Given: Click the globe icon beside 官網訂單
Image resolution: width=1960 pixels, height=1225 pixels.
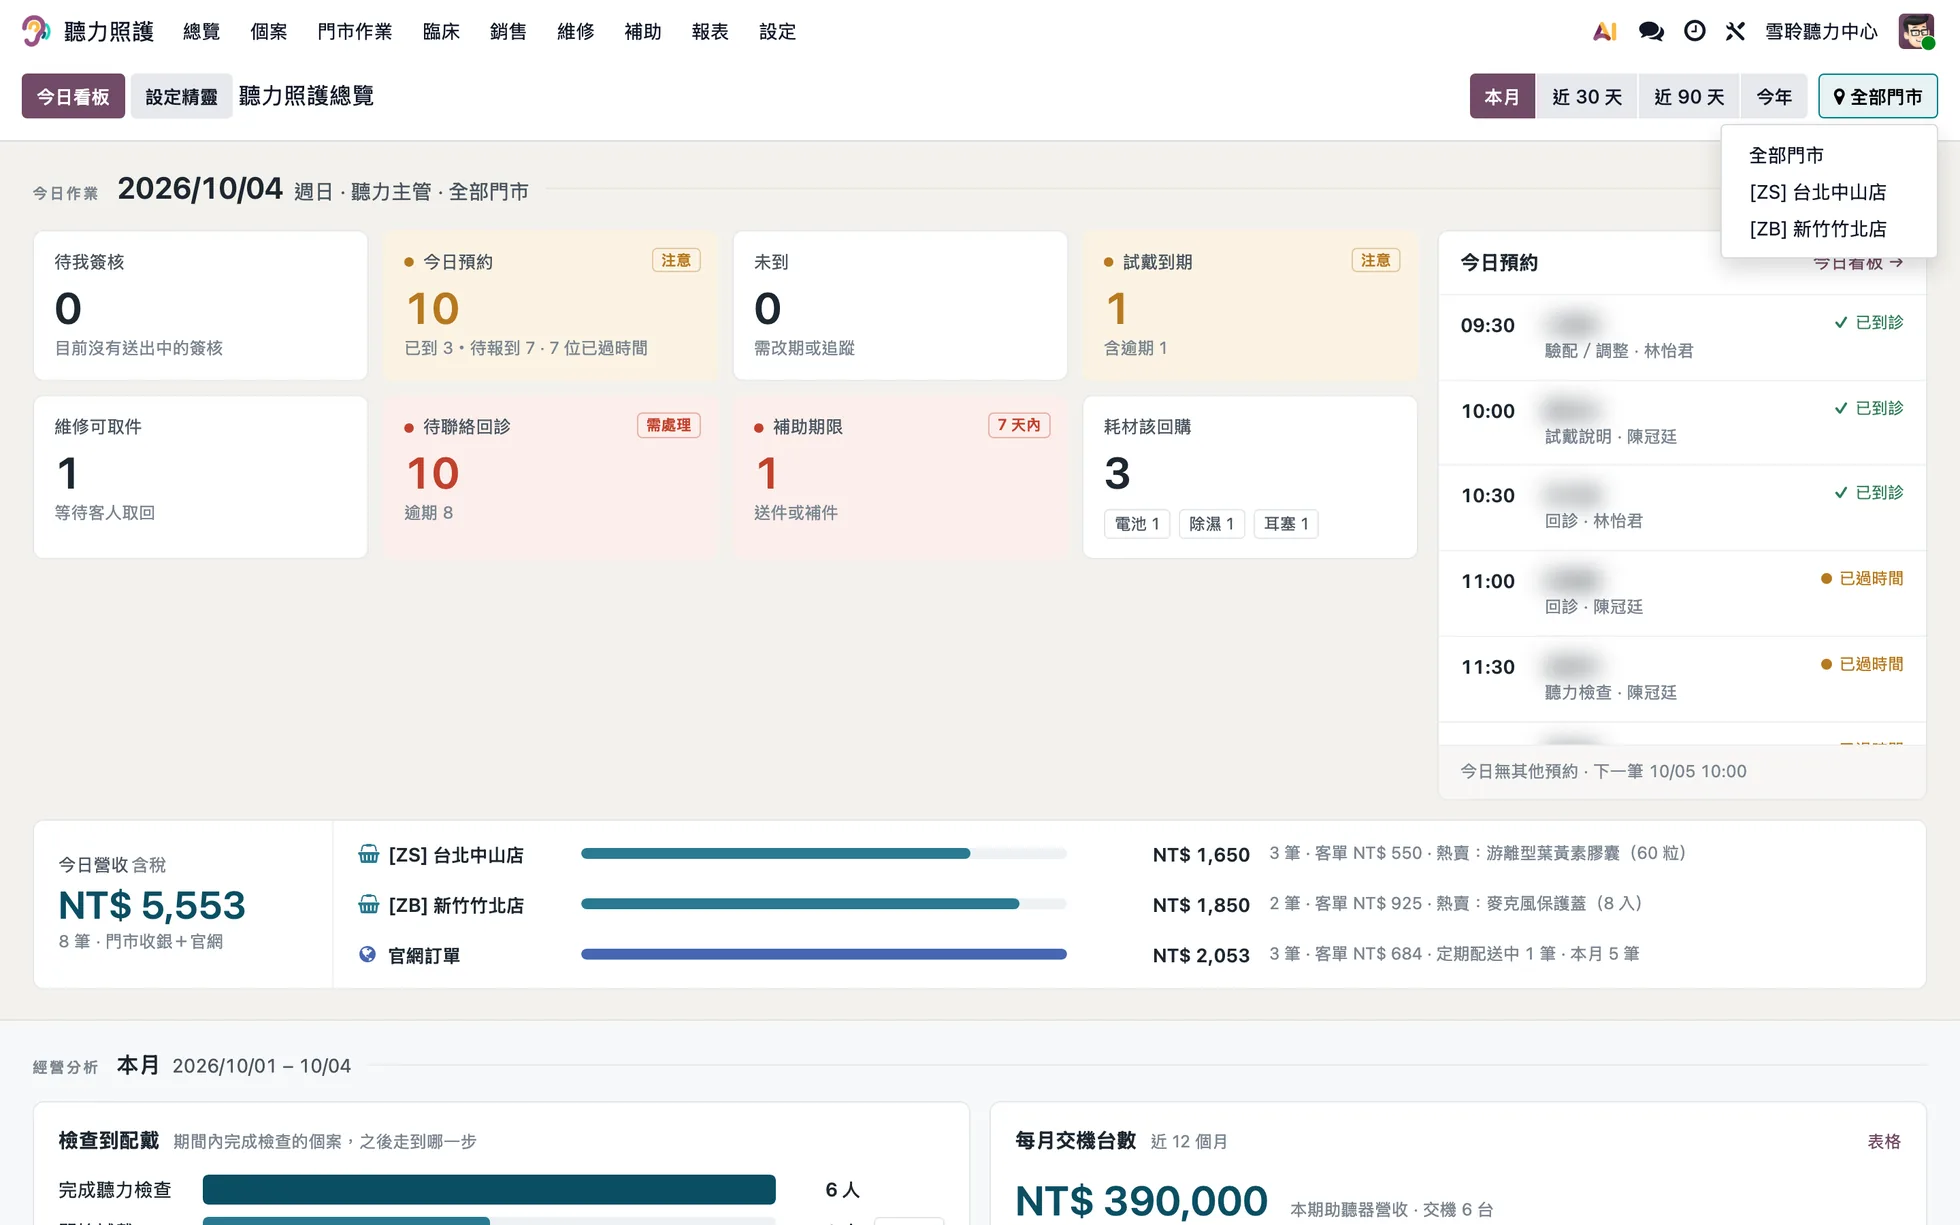Looking at the screenshot, I should point(367,954).
